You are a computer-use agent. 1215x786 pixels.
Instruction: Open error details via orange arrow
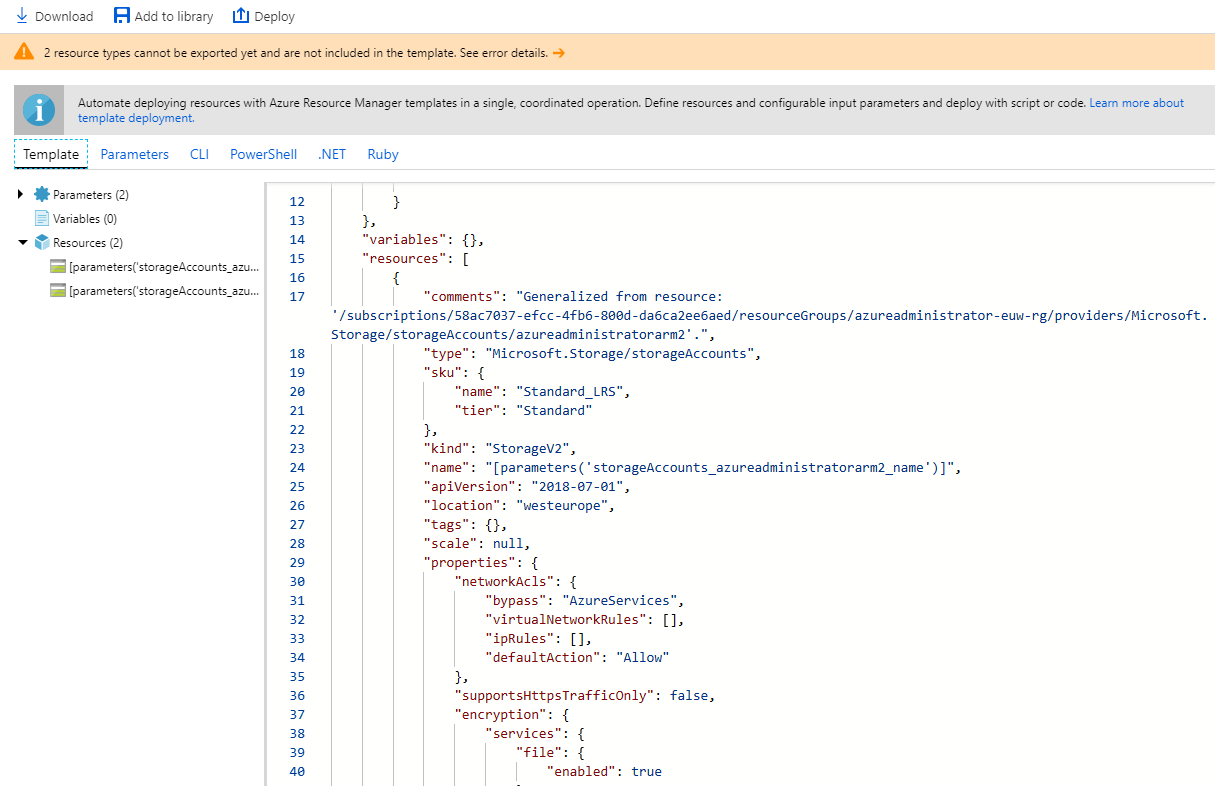pos(559,53)
